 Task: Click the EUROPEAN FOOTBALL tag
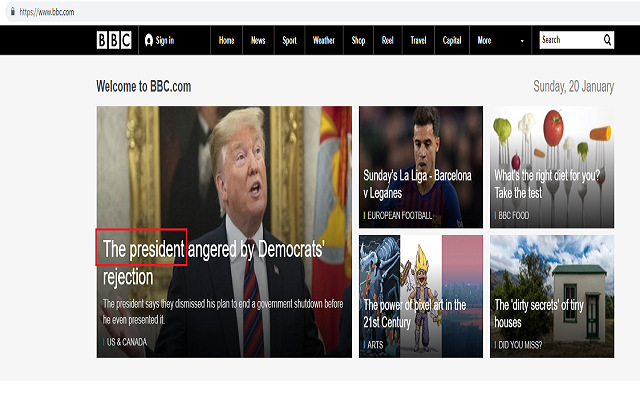[399, 216]
